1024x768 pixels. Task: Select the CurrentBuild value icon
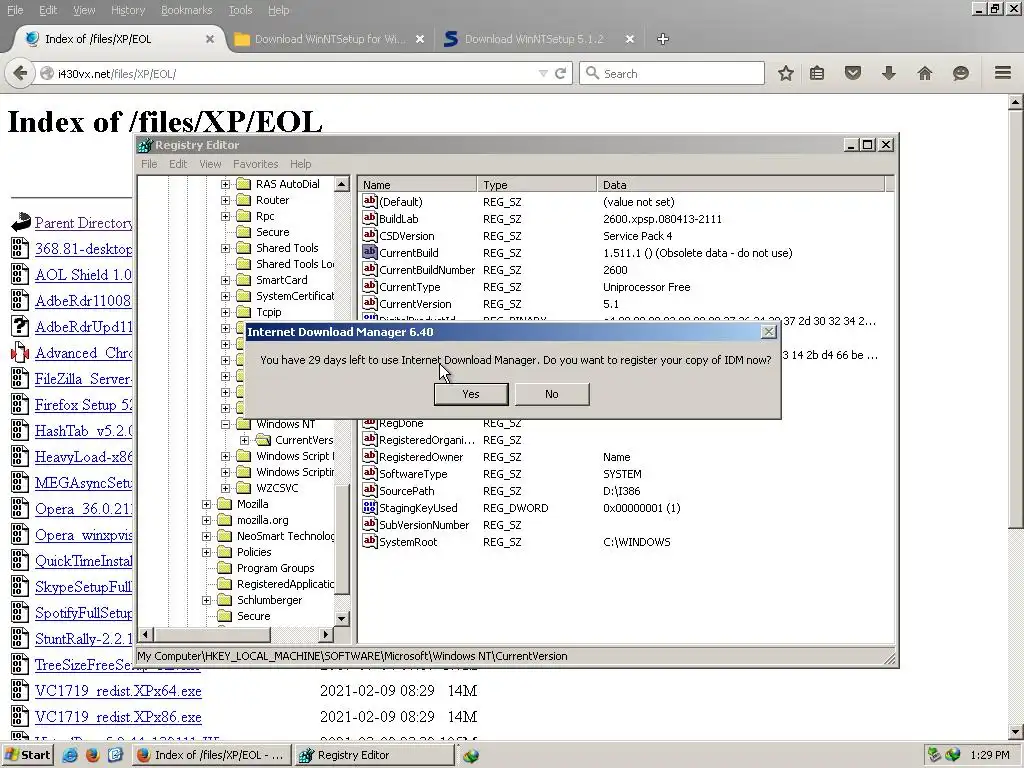[x=370, y=253]
